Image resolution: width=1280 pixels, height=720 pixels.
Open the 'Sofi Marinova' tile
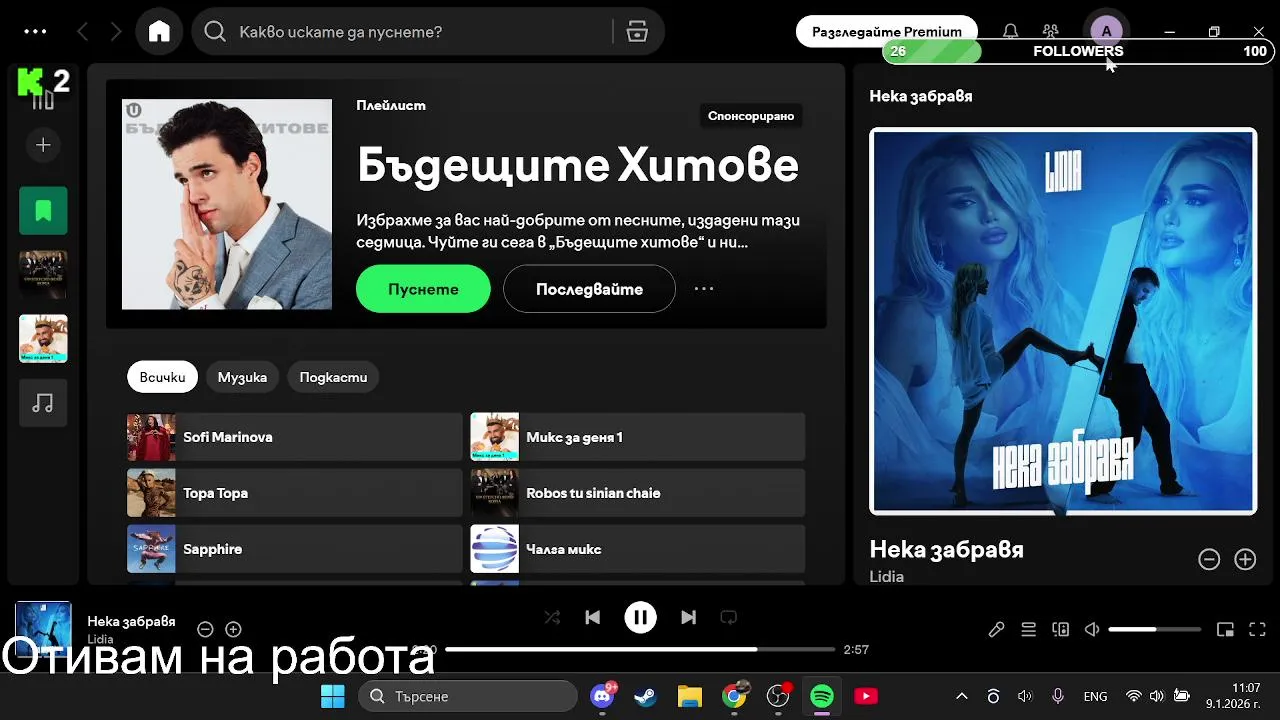(x=295, y=437)
